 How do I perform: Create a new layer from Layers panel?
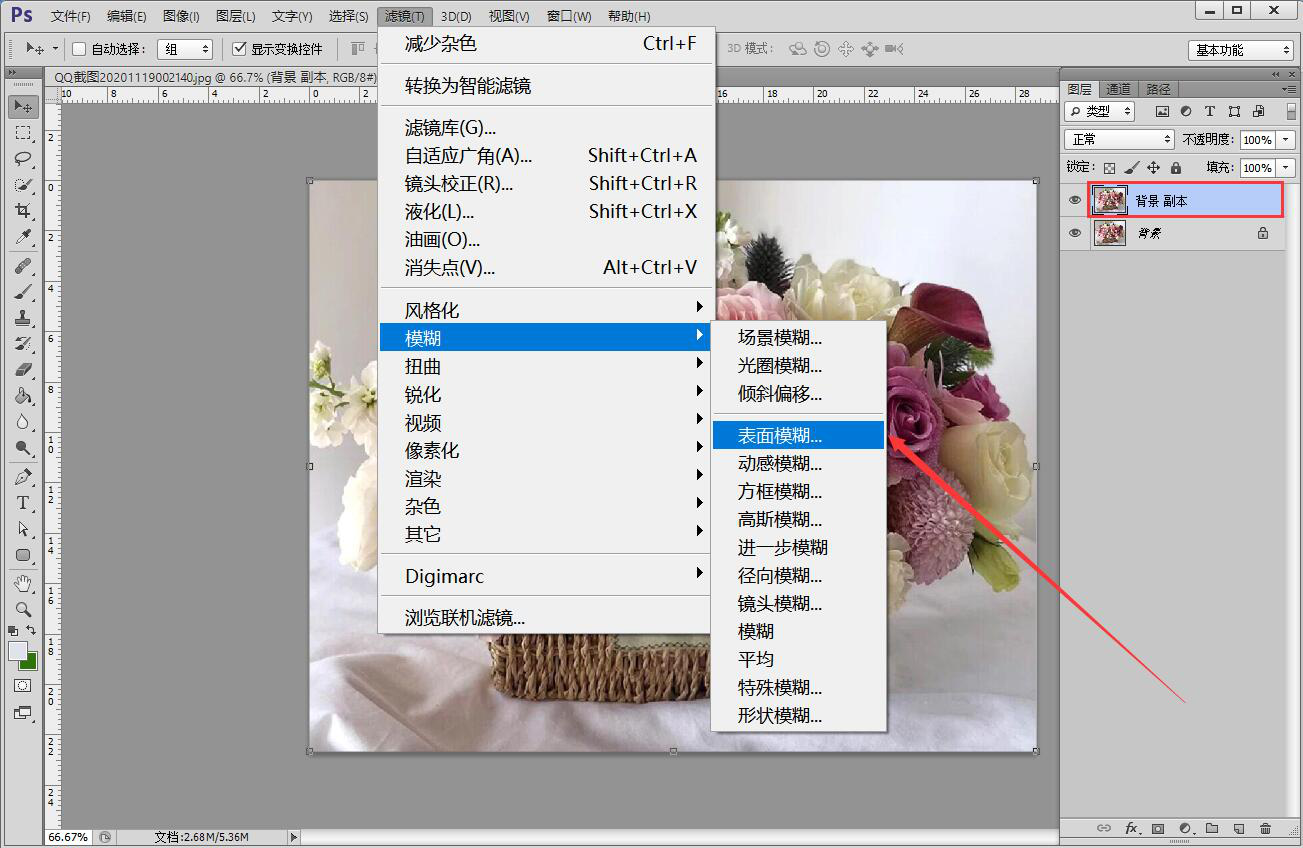(1238, 828)
